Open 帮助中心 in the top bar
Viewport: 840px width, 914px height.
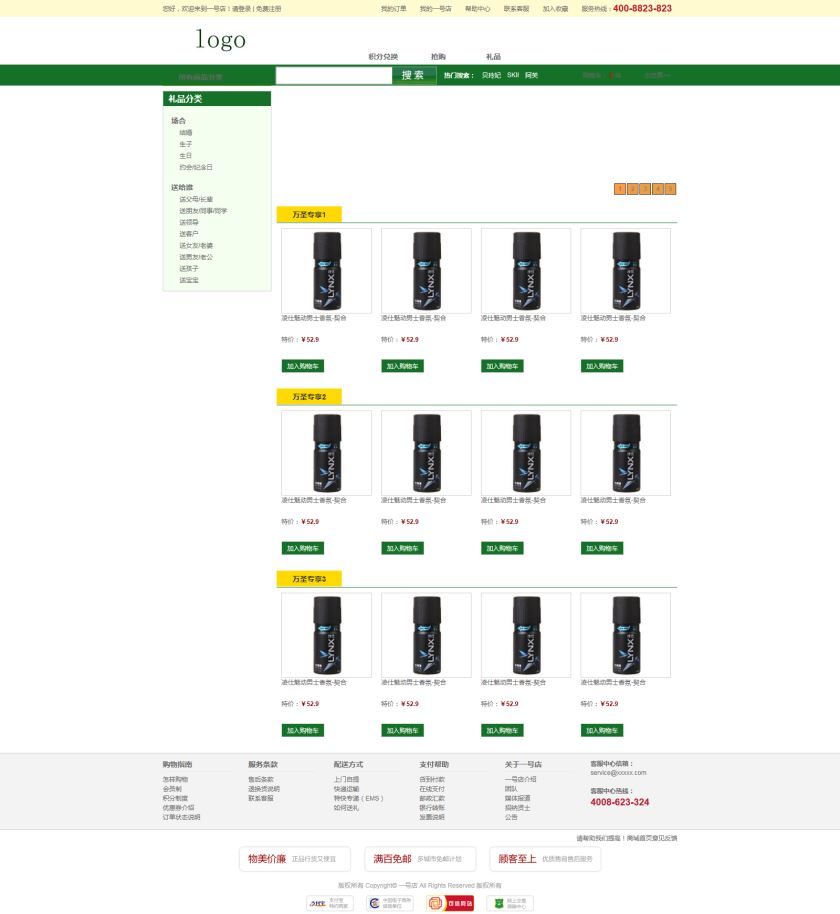click(477, 9)
